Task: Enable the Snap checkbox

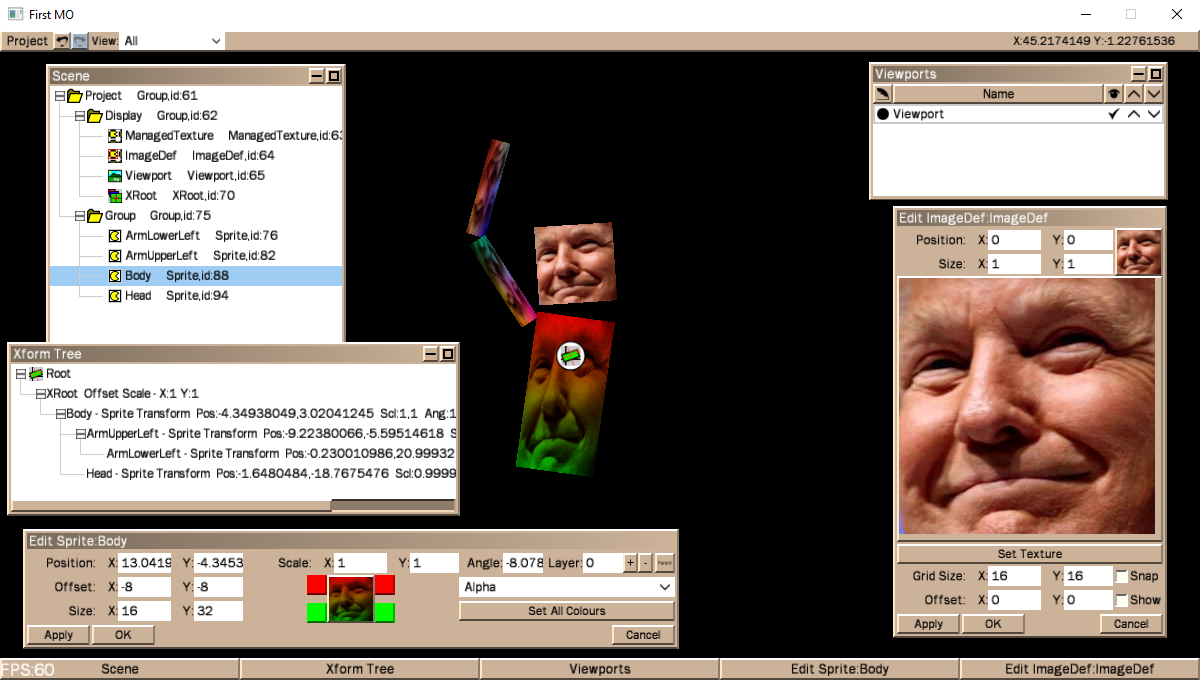Action: pyautogui.click(x=1122, y=576)
